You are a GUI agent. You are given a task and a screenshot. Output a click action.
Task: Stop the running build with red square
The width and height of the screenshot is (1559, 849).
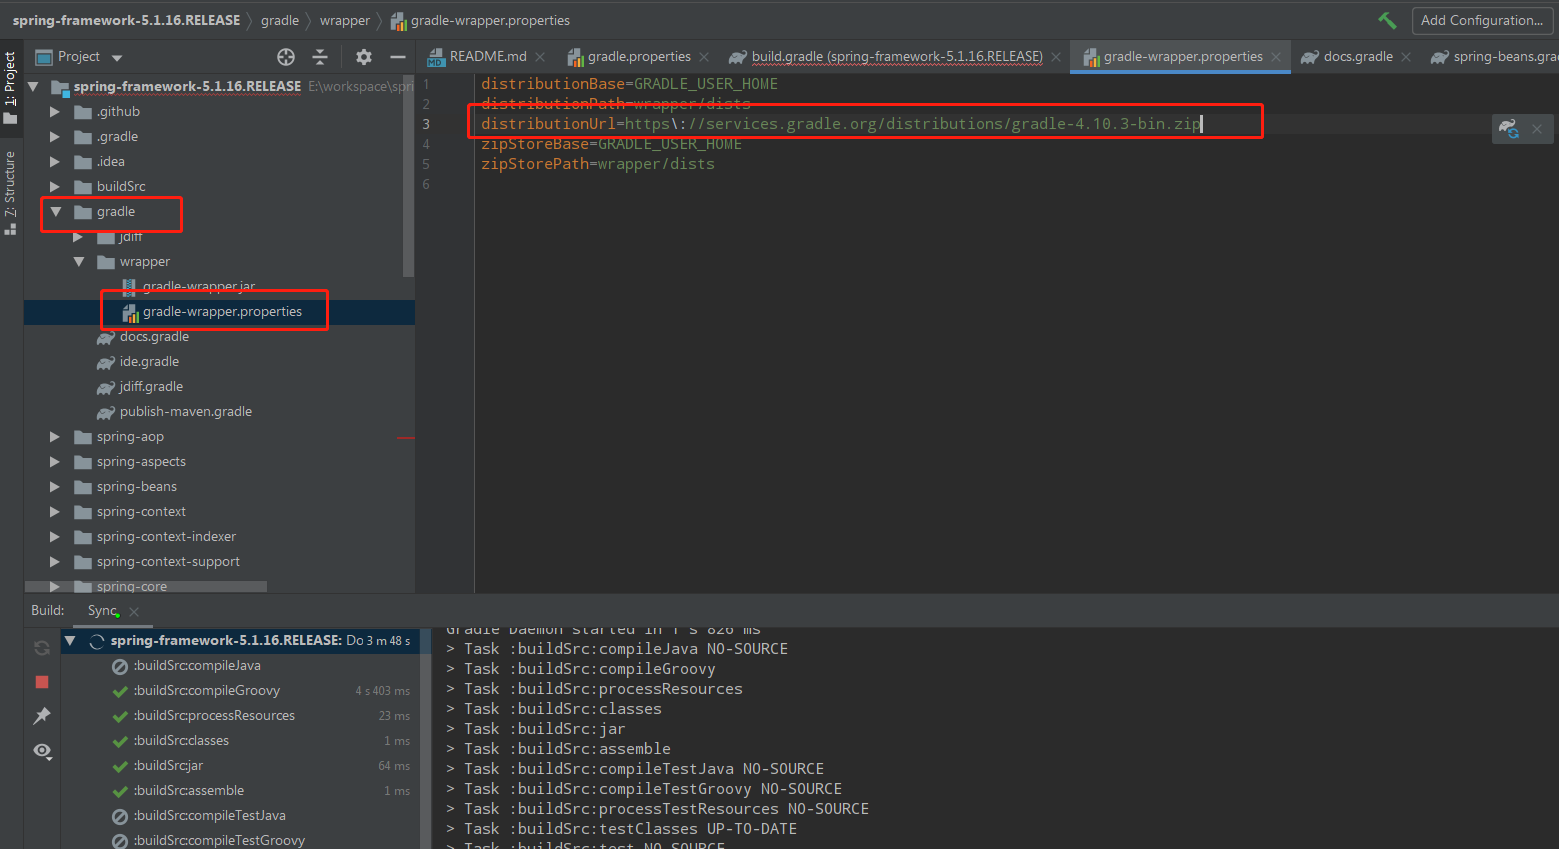click(x=42, y=682)
